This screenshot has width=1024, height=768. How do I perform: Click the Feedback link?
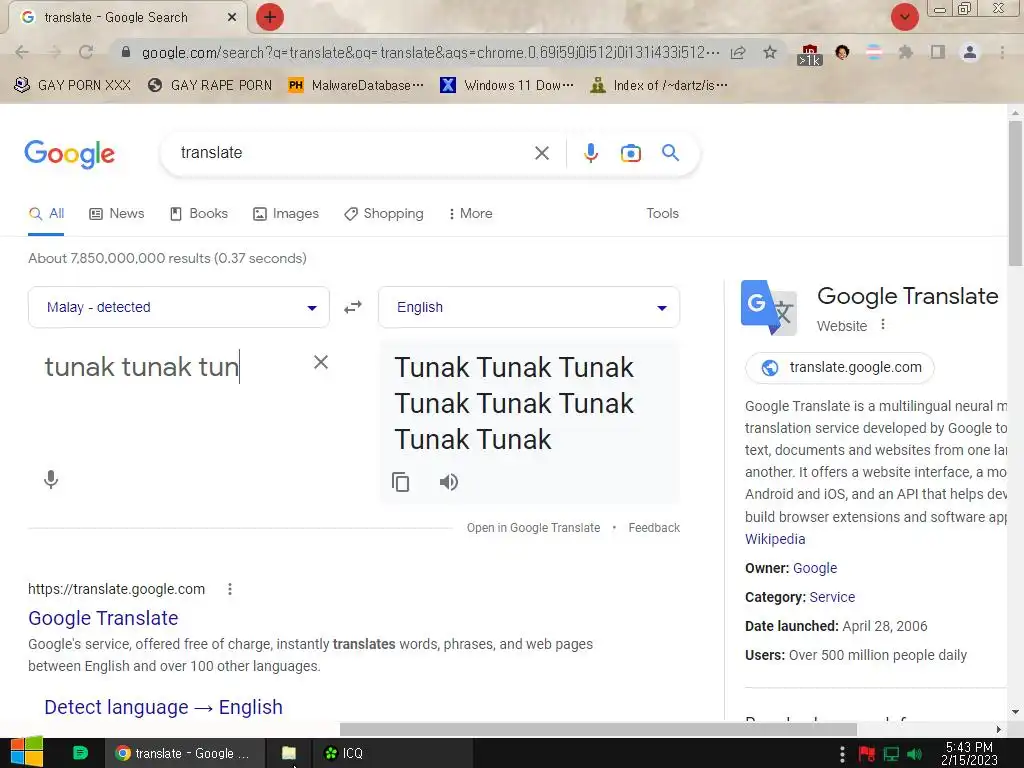coord(654,528)
